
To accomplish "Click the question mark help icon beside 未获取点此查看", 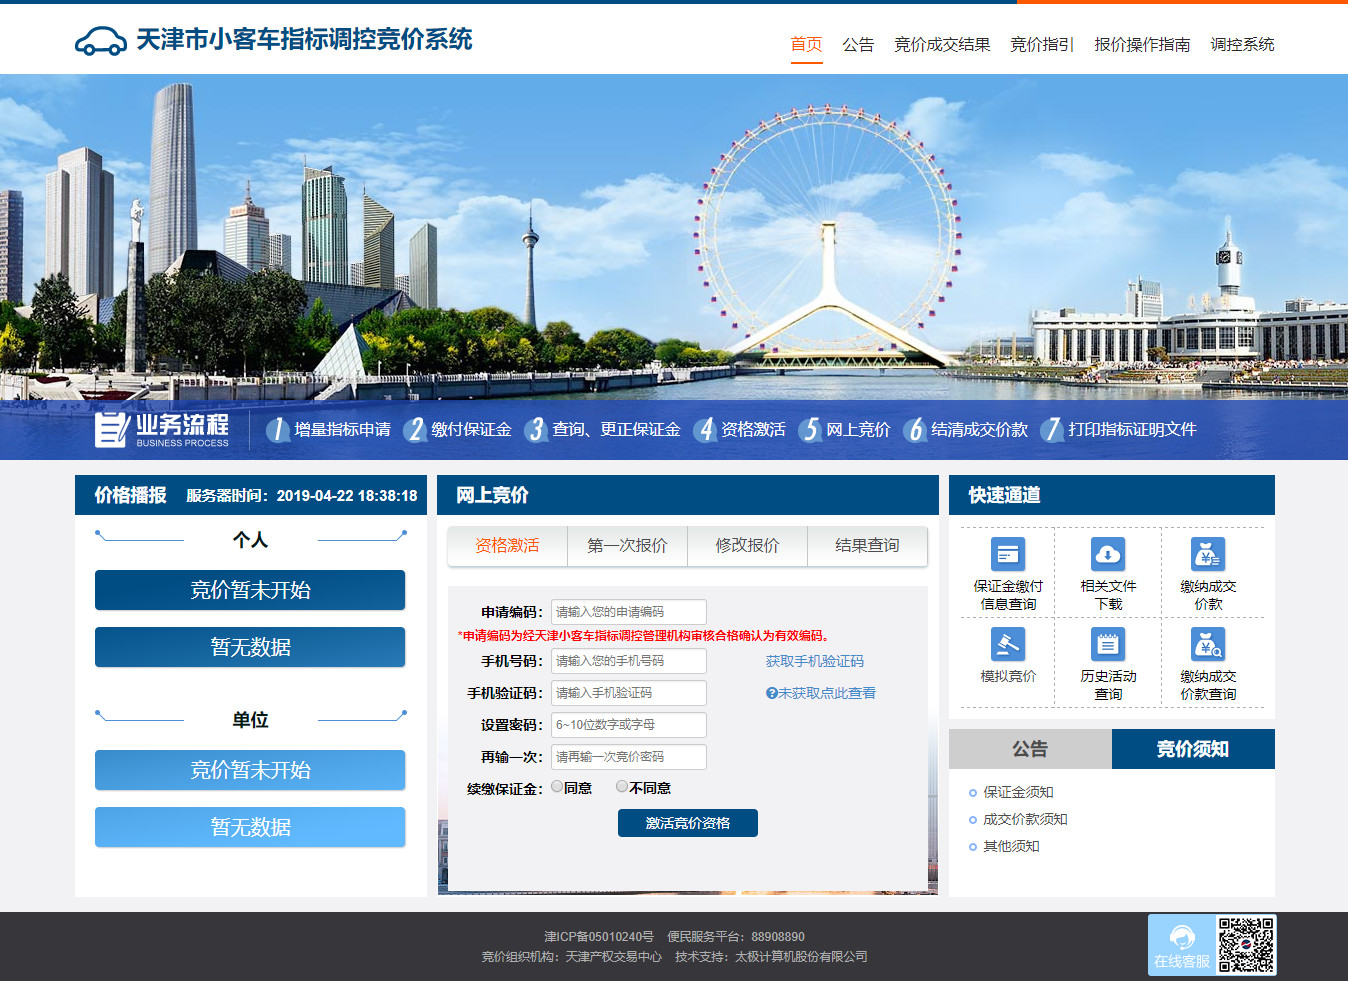I will [772, 693].
